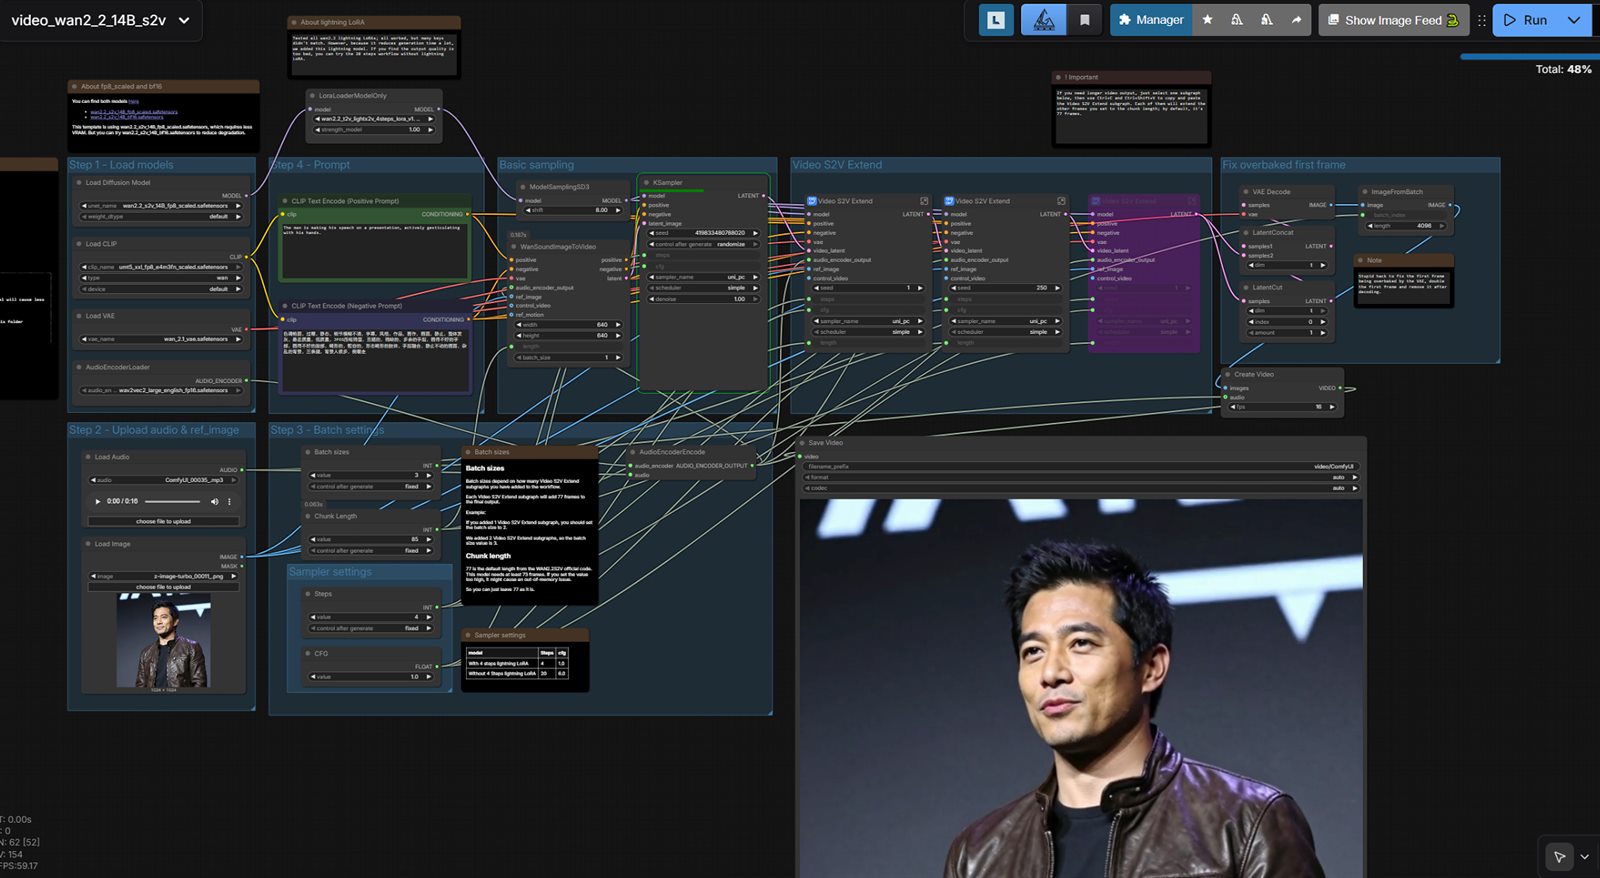1600x878 pixels.
Task: Click the share arrow icon in the toolbar
Action: tap(1297, 20)
